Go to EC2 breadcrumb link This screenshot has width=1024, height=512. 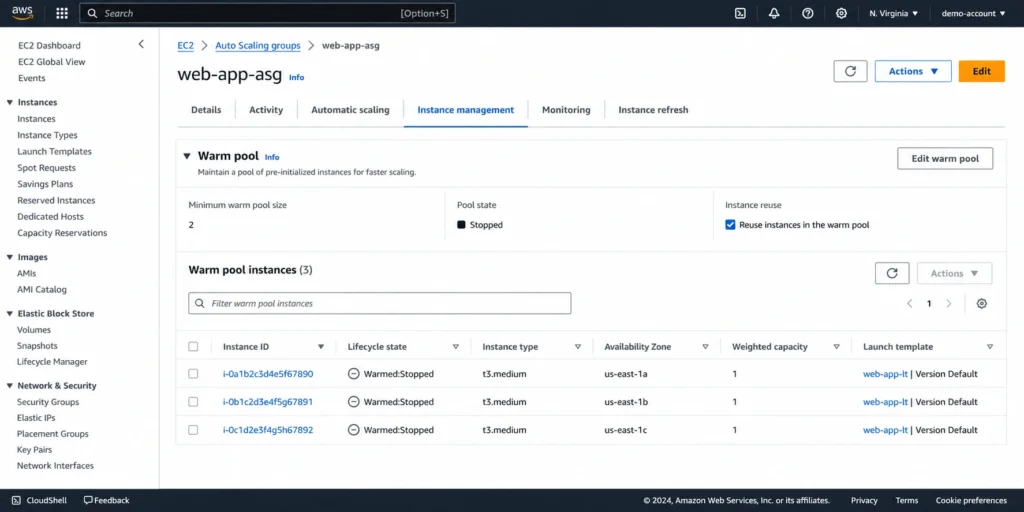[x=185, y=46]
